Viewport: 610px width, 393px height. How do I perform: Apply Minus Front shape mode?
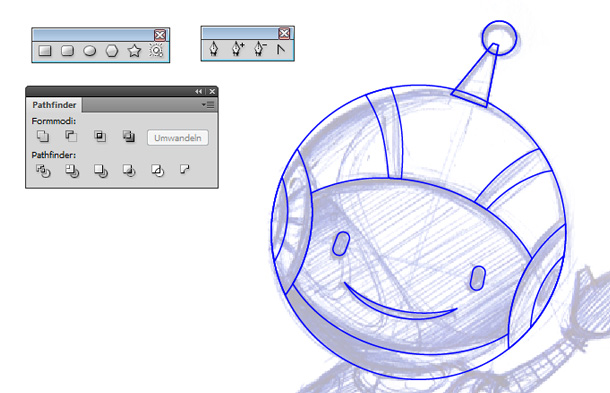(71, 136)
